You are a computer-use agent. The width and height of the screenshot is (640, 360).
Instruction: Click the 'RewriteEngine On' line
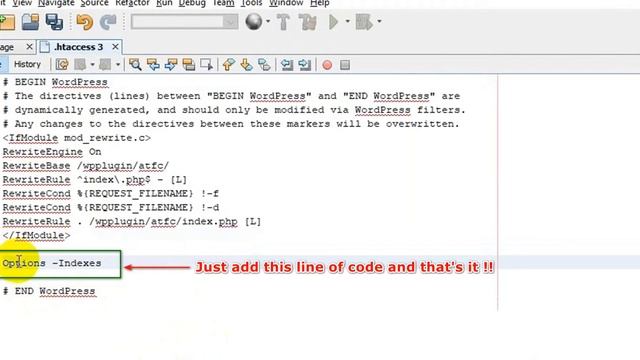(52, 152)
